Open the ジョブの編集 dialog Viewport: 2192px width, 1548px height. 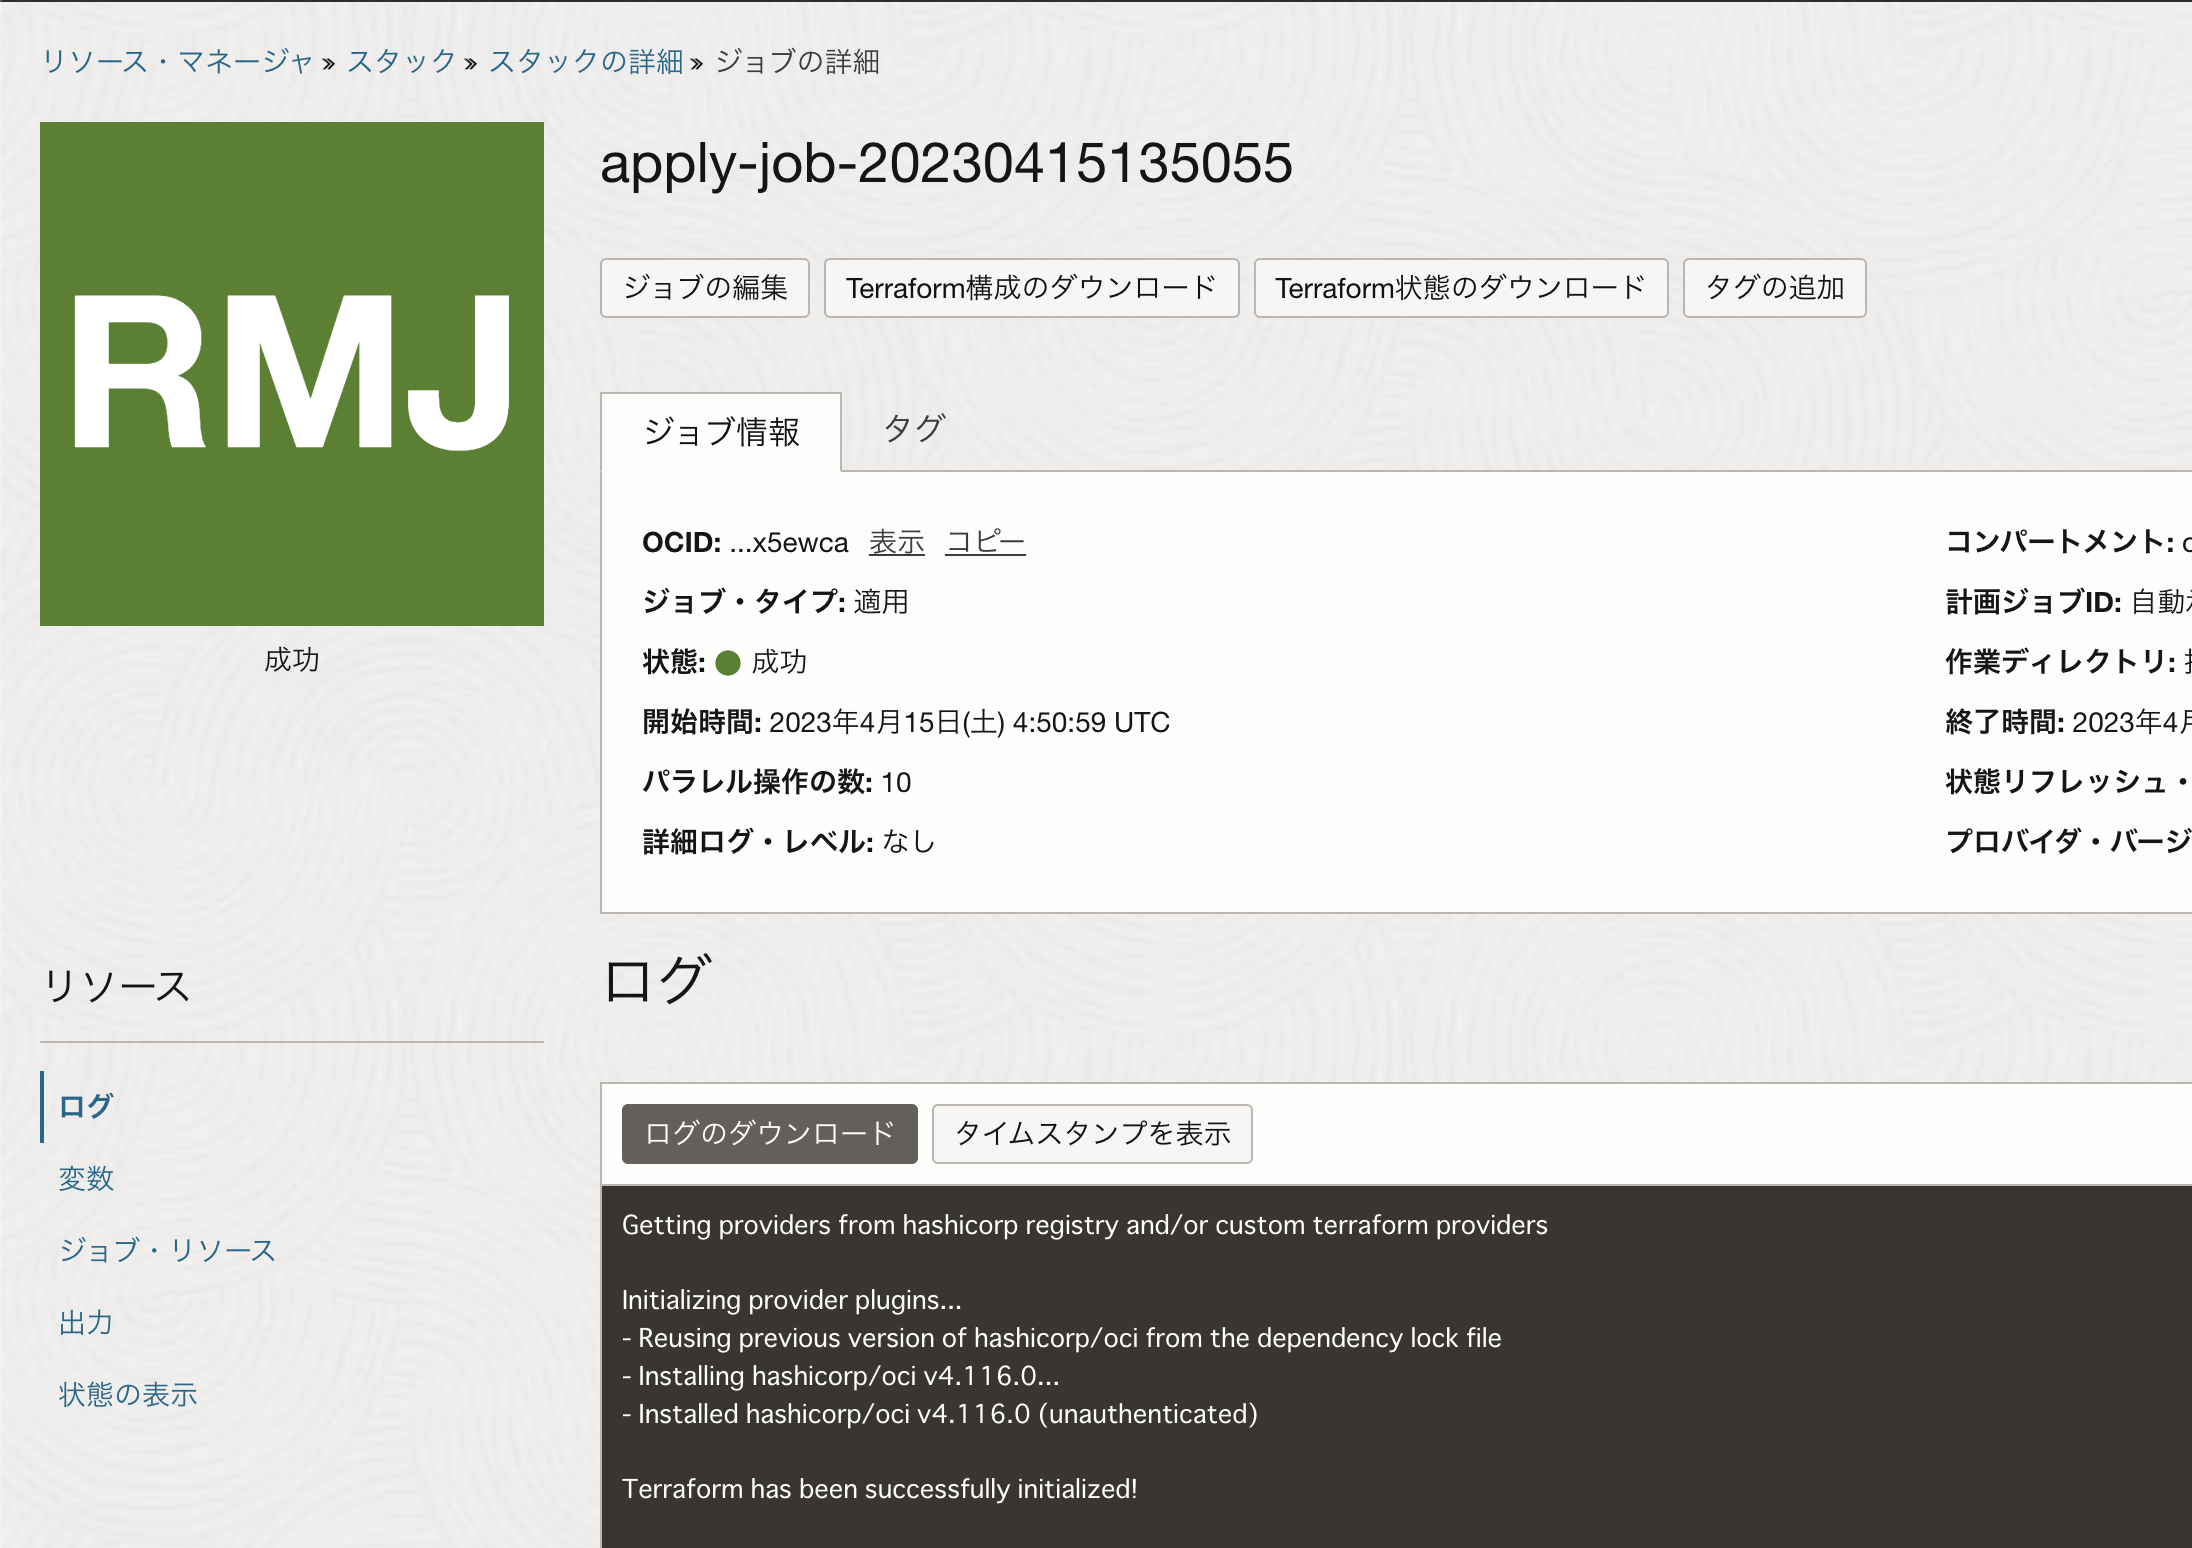[x=704, y=288]
